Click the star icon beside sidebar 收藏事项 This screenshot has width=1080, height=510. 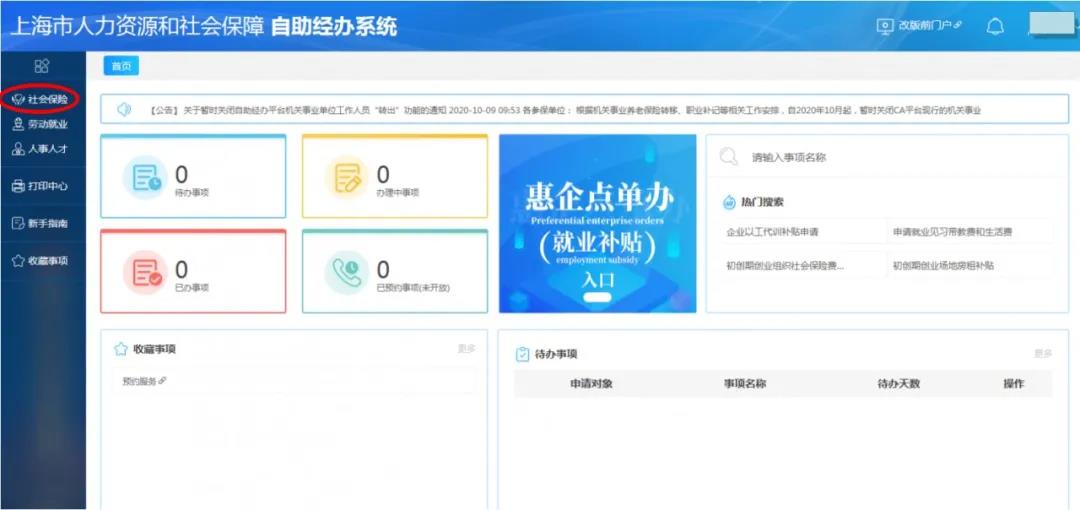(19, 261)
